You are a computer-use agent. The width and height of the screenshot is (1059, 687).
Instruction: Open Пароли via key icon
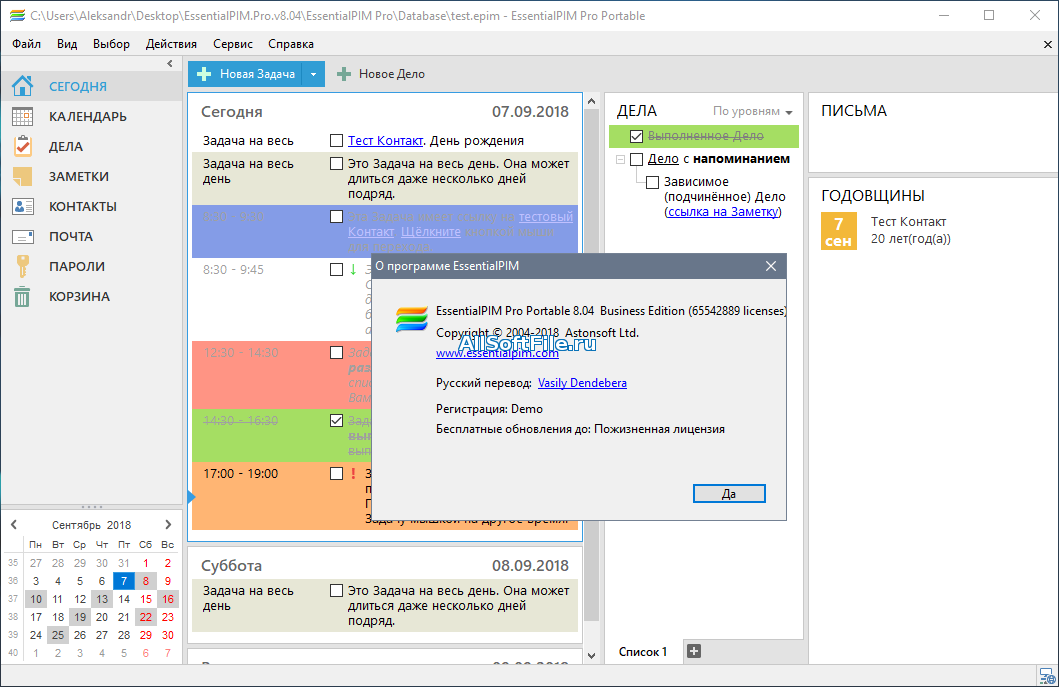coord(22,266)
